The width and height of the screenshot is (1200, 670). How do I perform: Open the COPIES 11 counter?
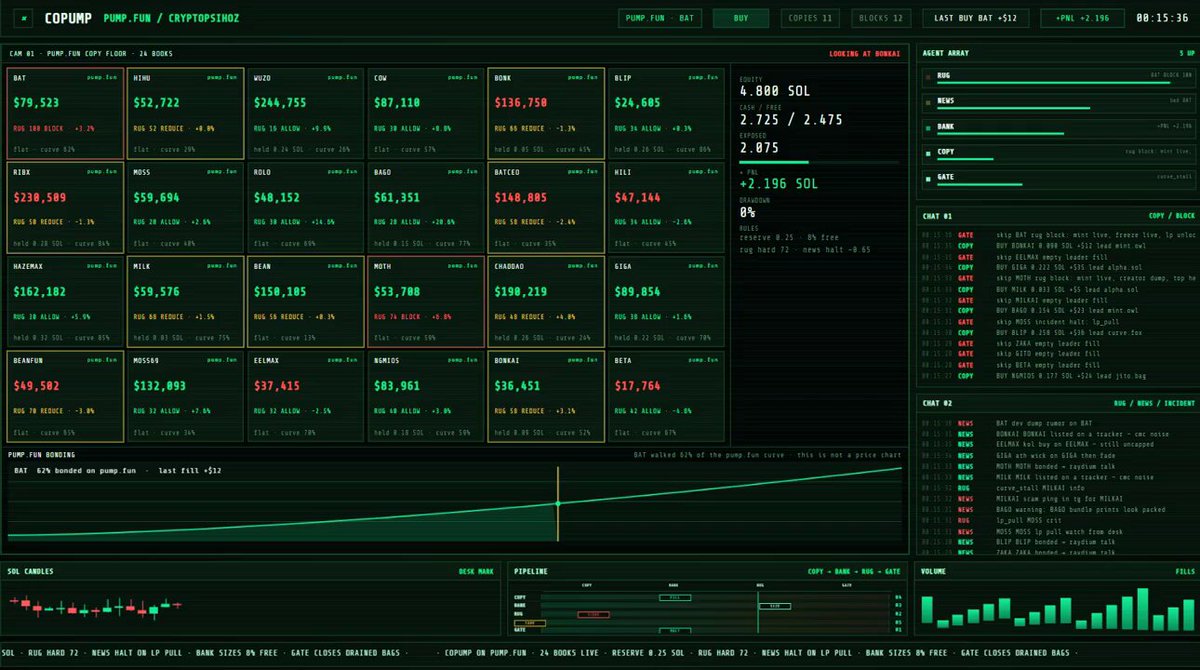coord(810,18)
